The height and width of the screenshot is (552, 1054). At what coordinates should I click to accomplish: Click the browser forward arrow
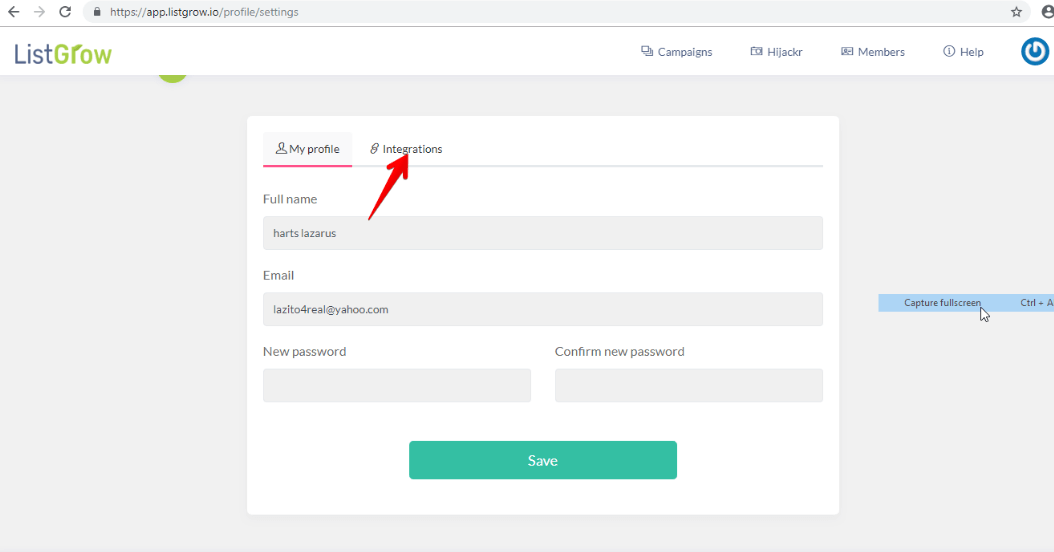pos(39,12)
